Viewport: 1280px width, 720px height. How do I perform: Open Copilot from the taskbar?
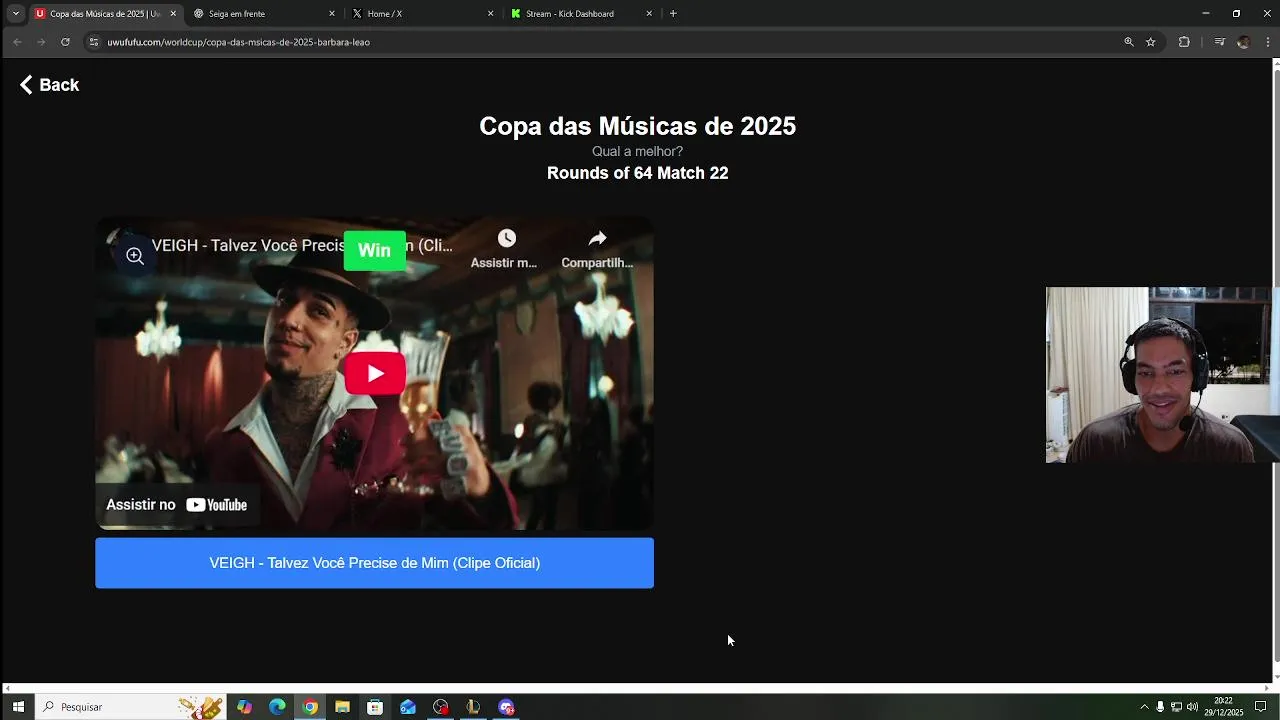coord(245,707)
